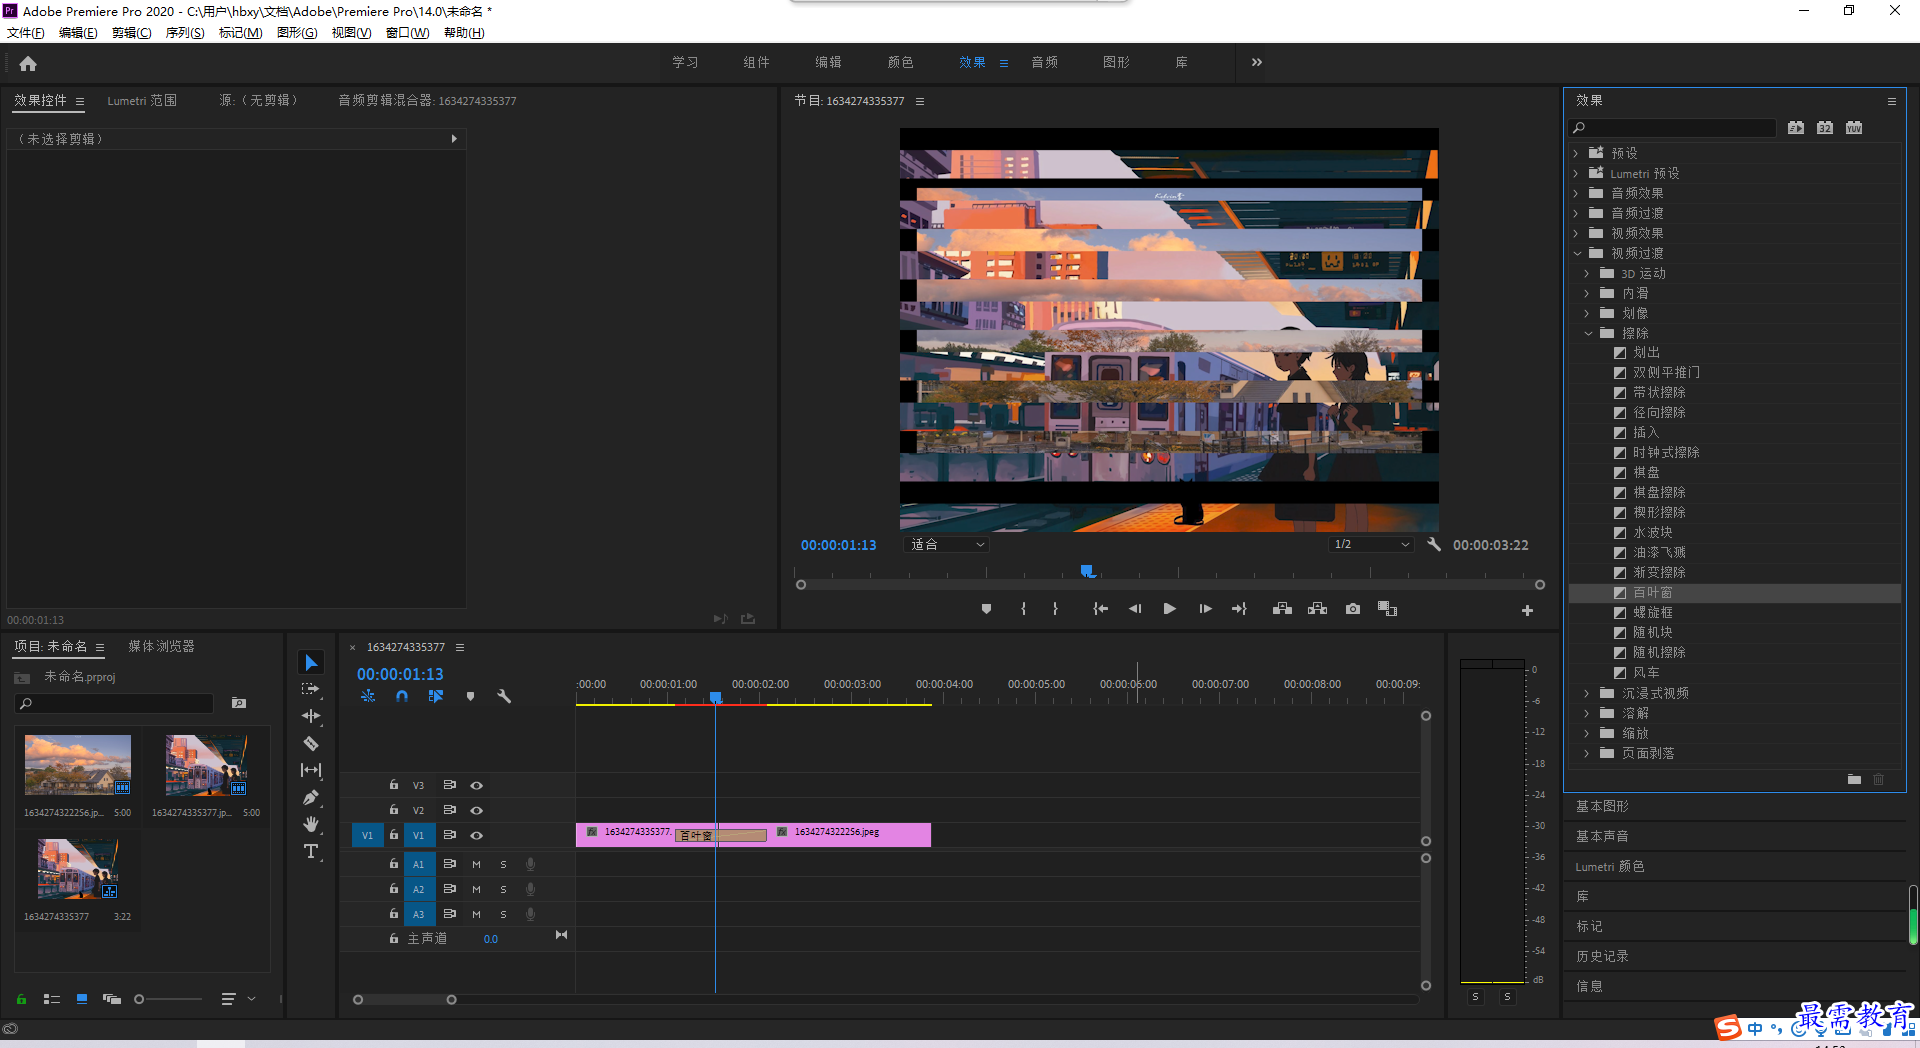Open the 序列(S) menu

coord(185,33)
